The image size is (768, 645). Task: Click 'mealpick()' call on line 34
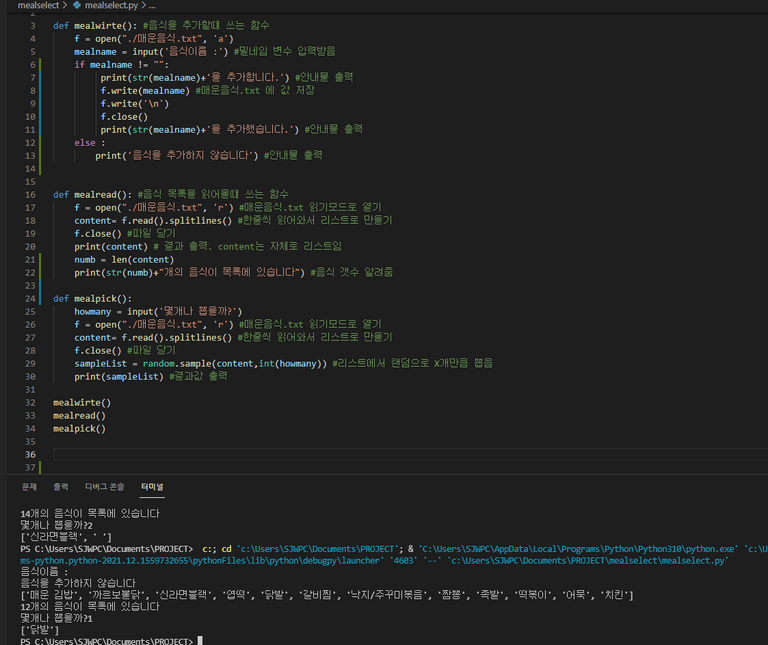tap(79, 429)
